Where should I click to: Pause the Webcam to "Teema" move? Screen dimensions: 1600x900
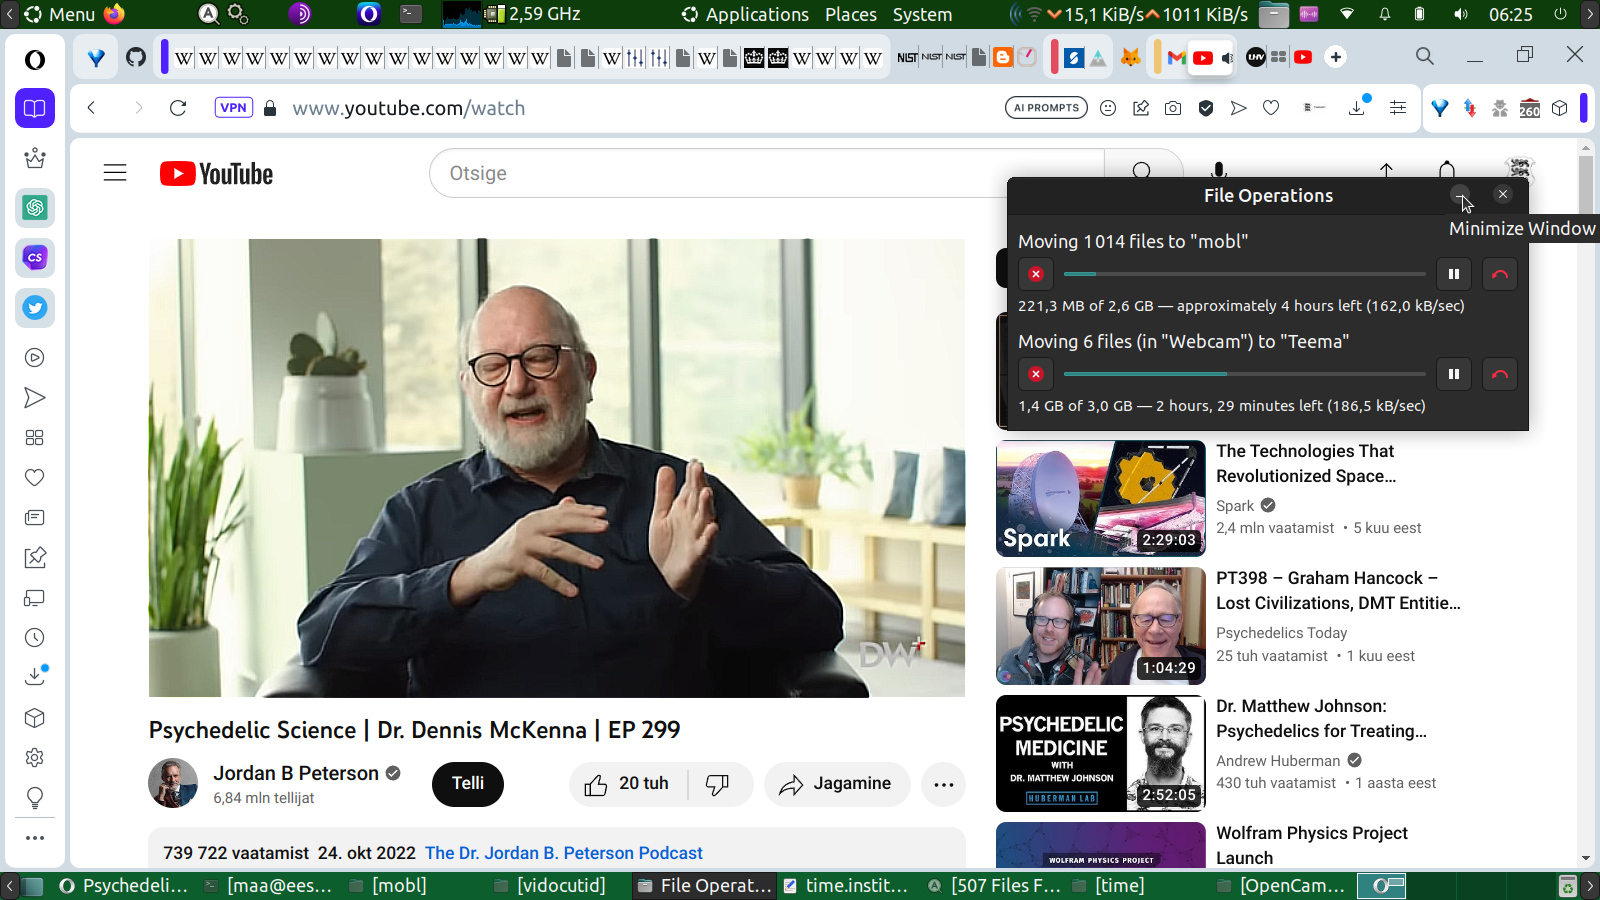click(x=1454, y=374)
